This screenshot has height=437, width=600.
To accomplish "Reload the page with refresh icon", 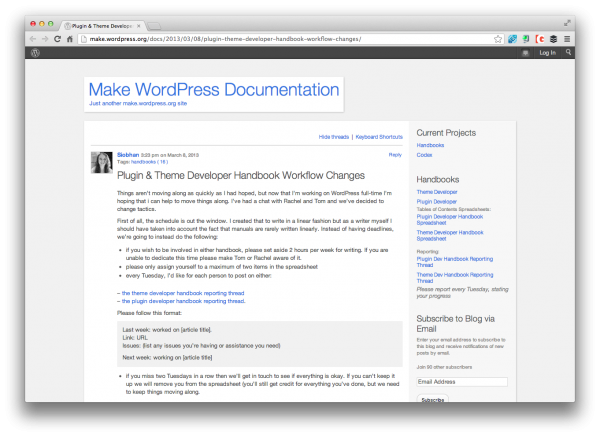I will pyautogui.click(x=57, y=39).
